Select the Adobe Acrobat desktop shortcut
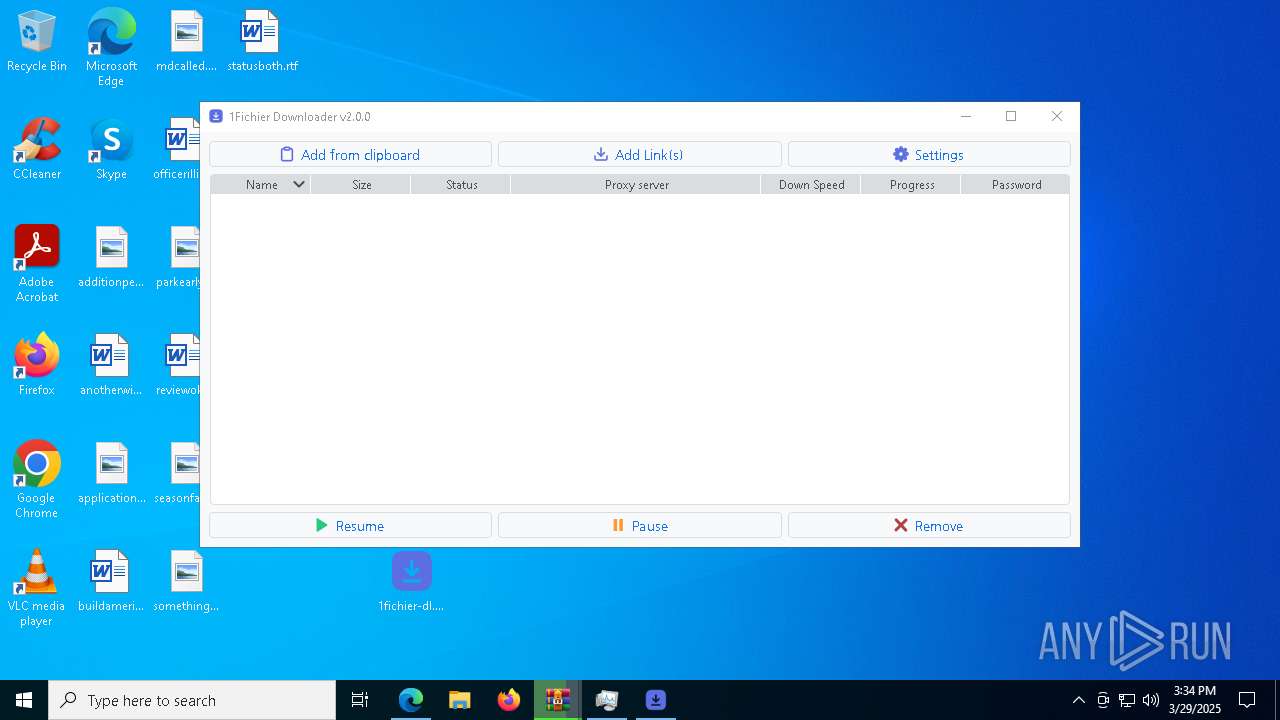Screen dimensions: 1280x720 click(37, 264)
